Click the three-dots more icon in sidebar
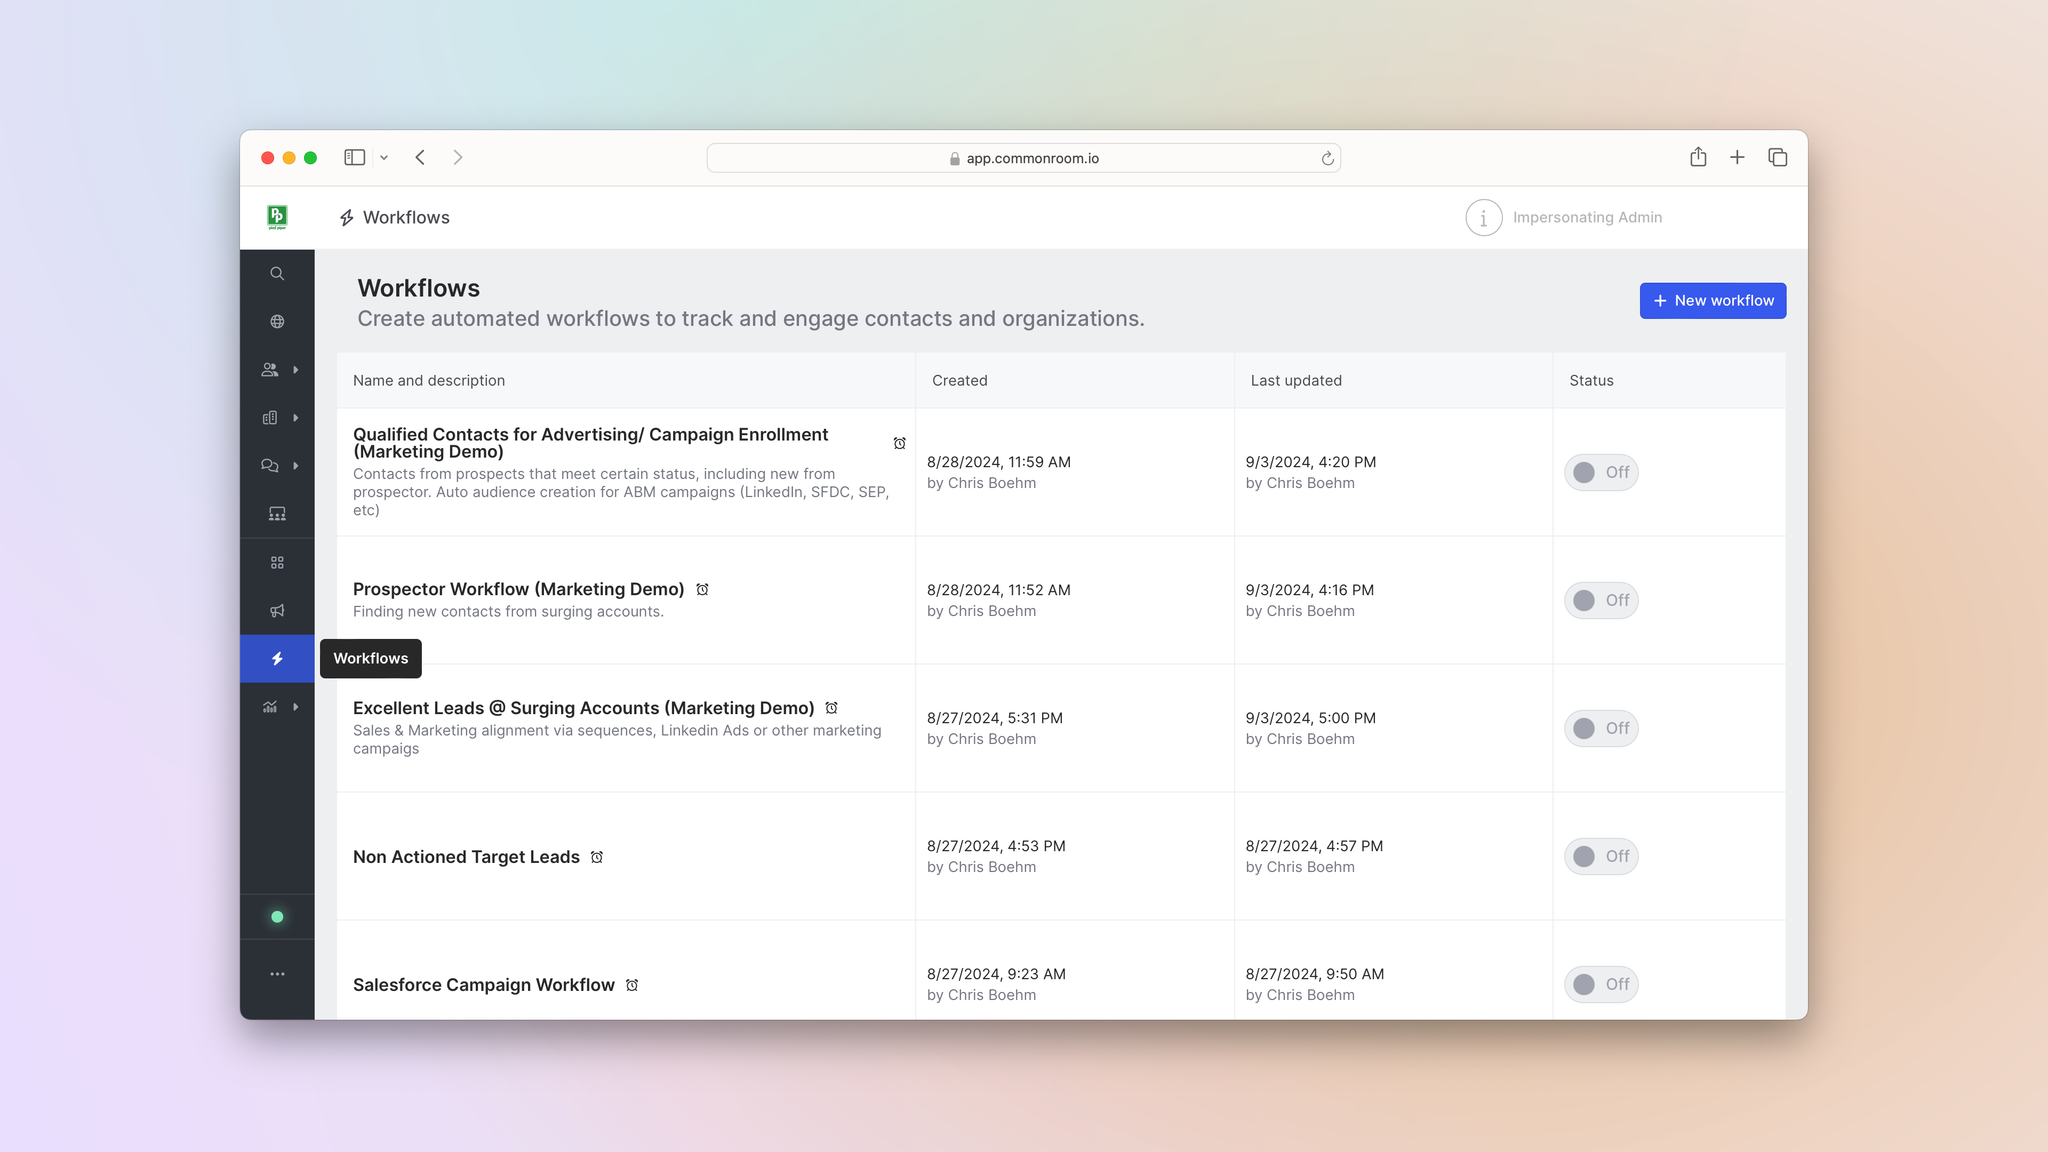 (277, 974)
